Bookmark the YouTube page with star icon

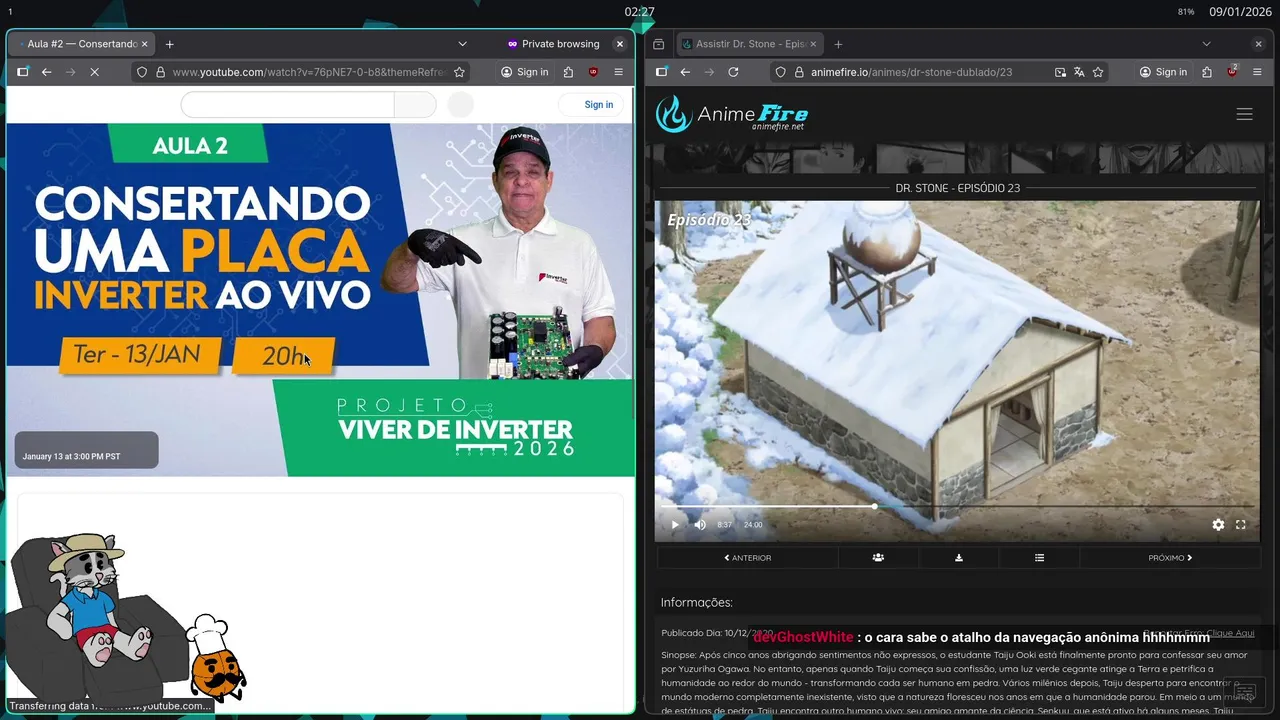(x=459, y=72)
